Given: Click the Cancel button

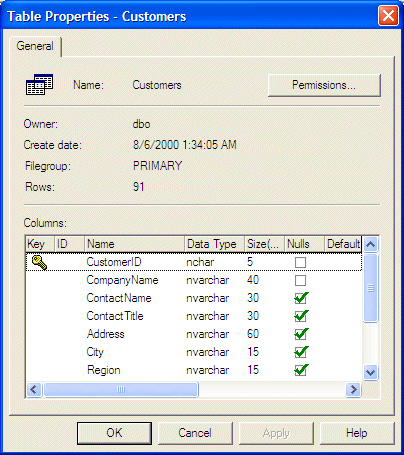Looking at the screenshot, I should (195, 433).
